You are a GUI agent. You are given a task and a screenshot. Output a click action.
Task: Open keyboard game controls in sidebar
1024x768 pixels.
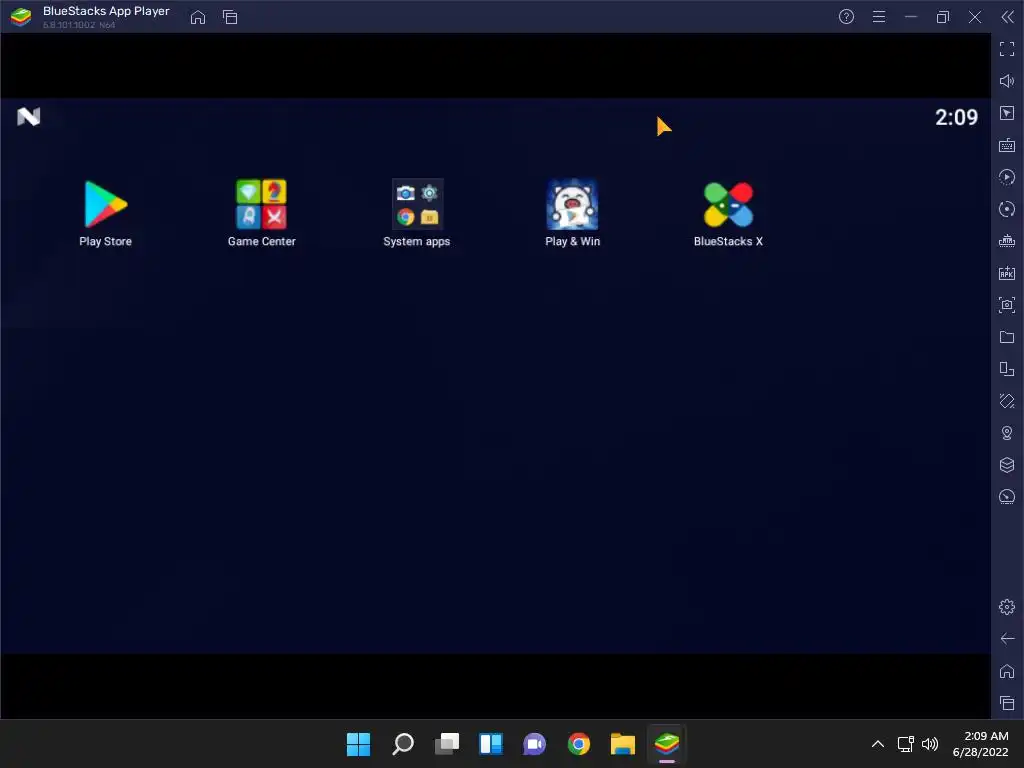(x=1007, y=145)
